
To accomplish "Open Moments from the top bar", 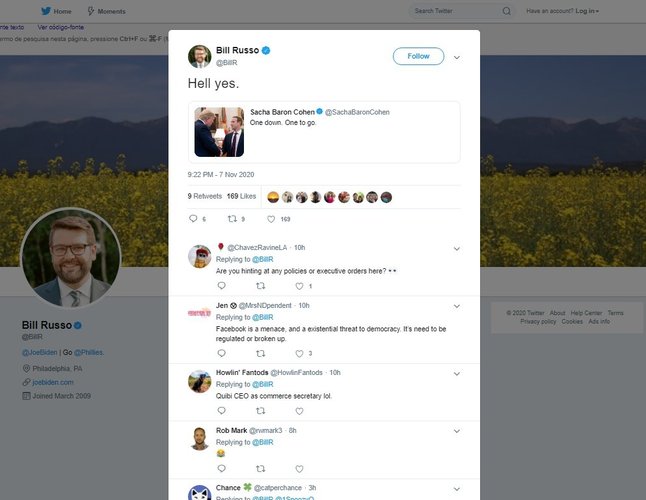I will point(106,11).
